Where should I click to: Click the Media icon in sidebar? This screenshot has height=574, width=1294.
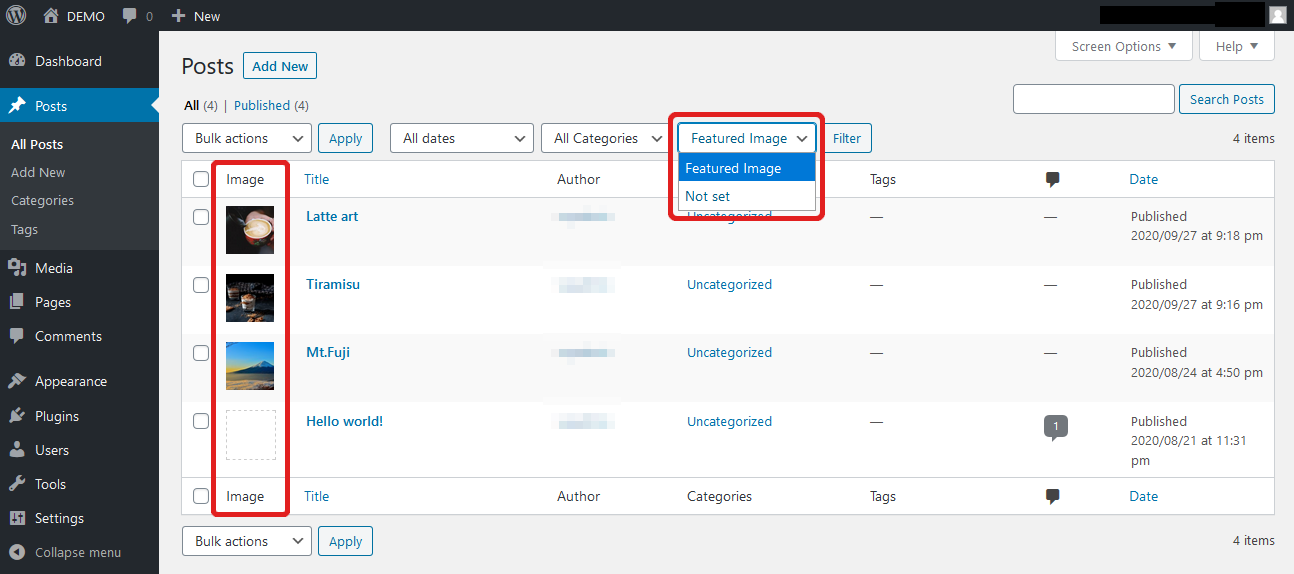[x=17, y=268]
